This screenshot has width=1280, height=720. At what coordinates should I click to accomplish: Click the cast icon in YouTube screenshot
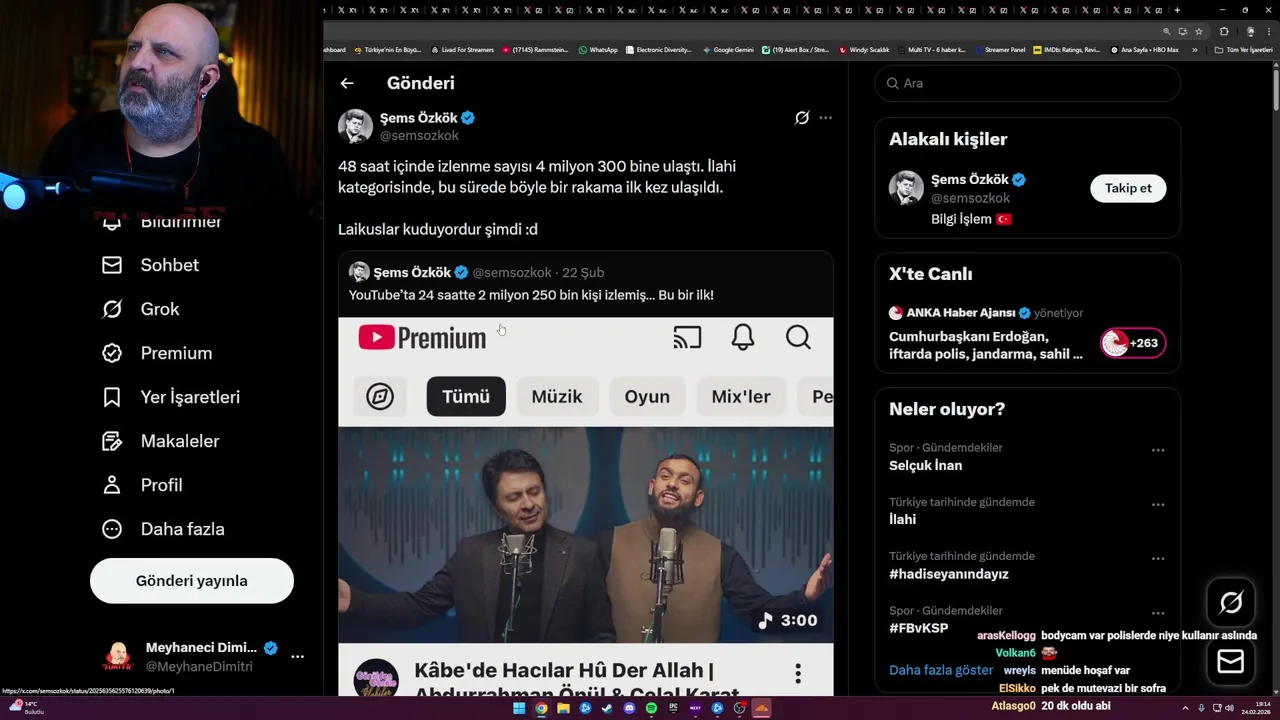pos(687,338)
